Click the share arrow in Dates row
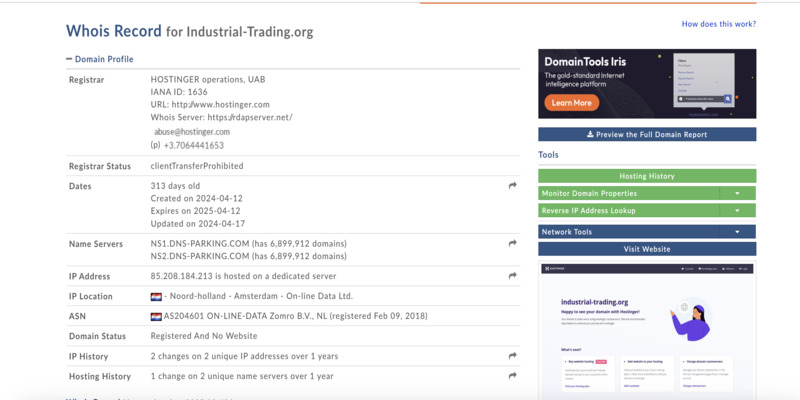Screen dimensions: 800x400 512,186
